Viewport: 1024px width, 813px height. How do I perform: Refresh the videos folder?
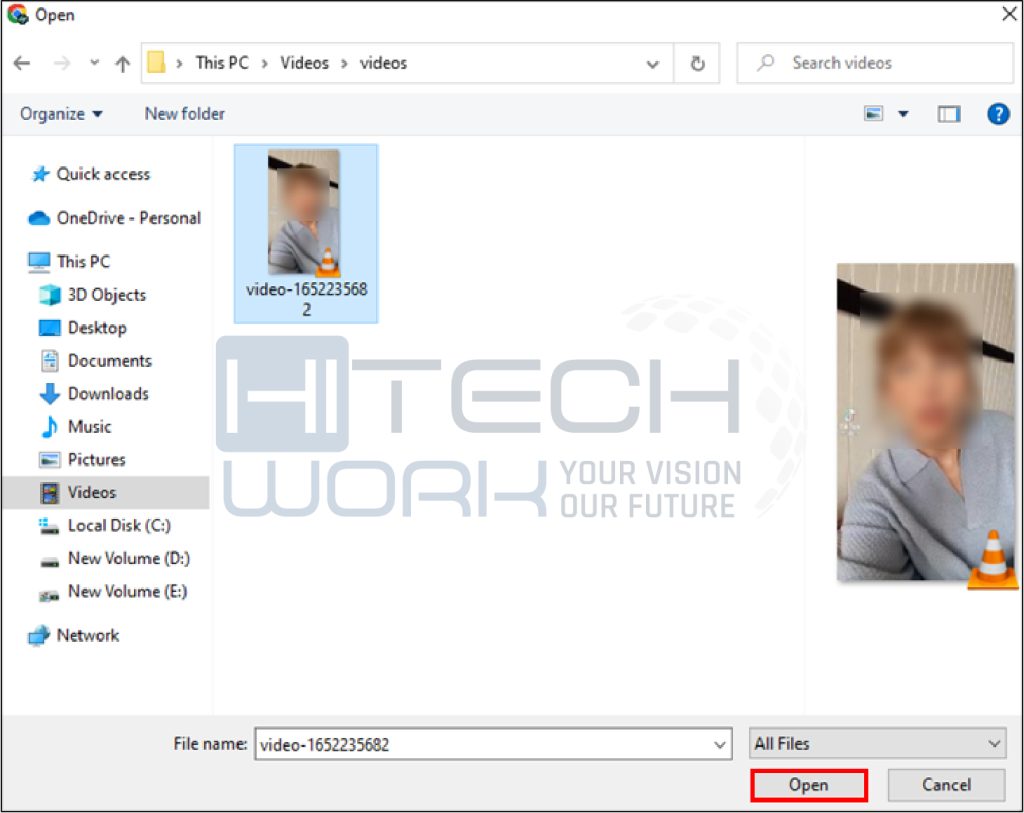coord(697,63)
